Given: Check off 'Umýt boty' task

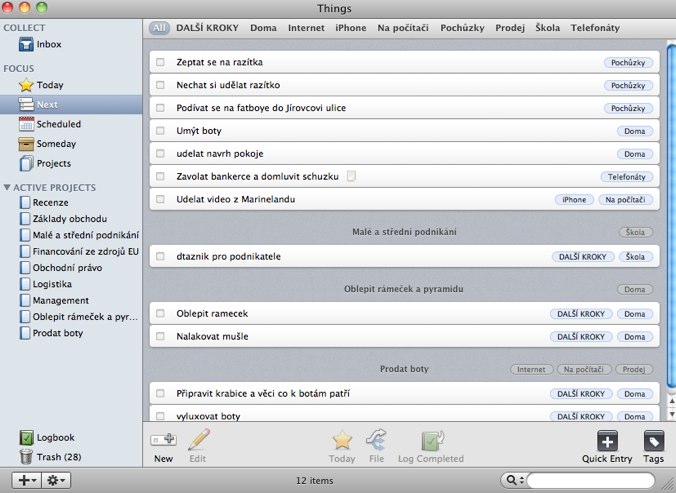Looking at the screenshot, I should coord(160,131).
